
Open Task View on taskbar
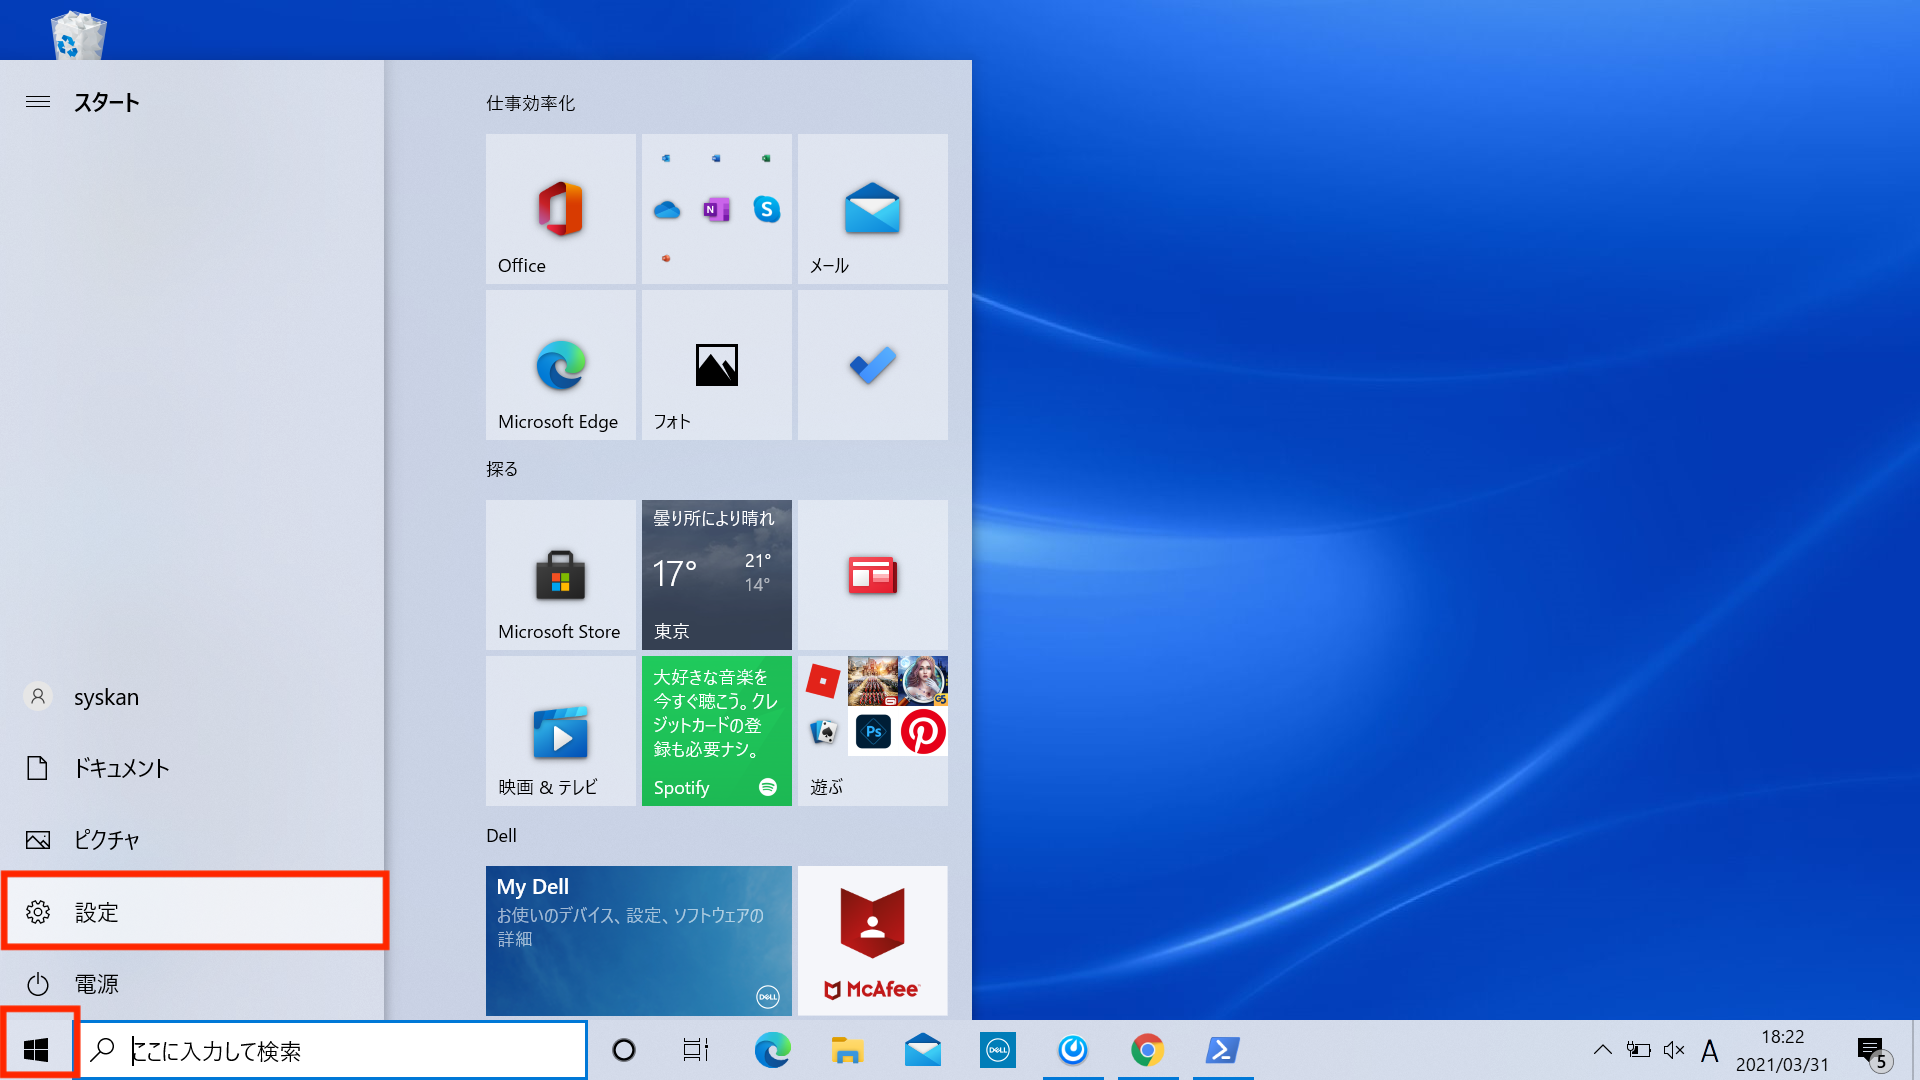coord(696,1050)
